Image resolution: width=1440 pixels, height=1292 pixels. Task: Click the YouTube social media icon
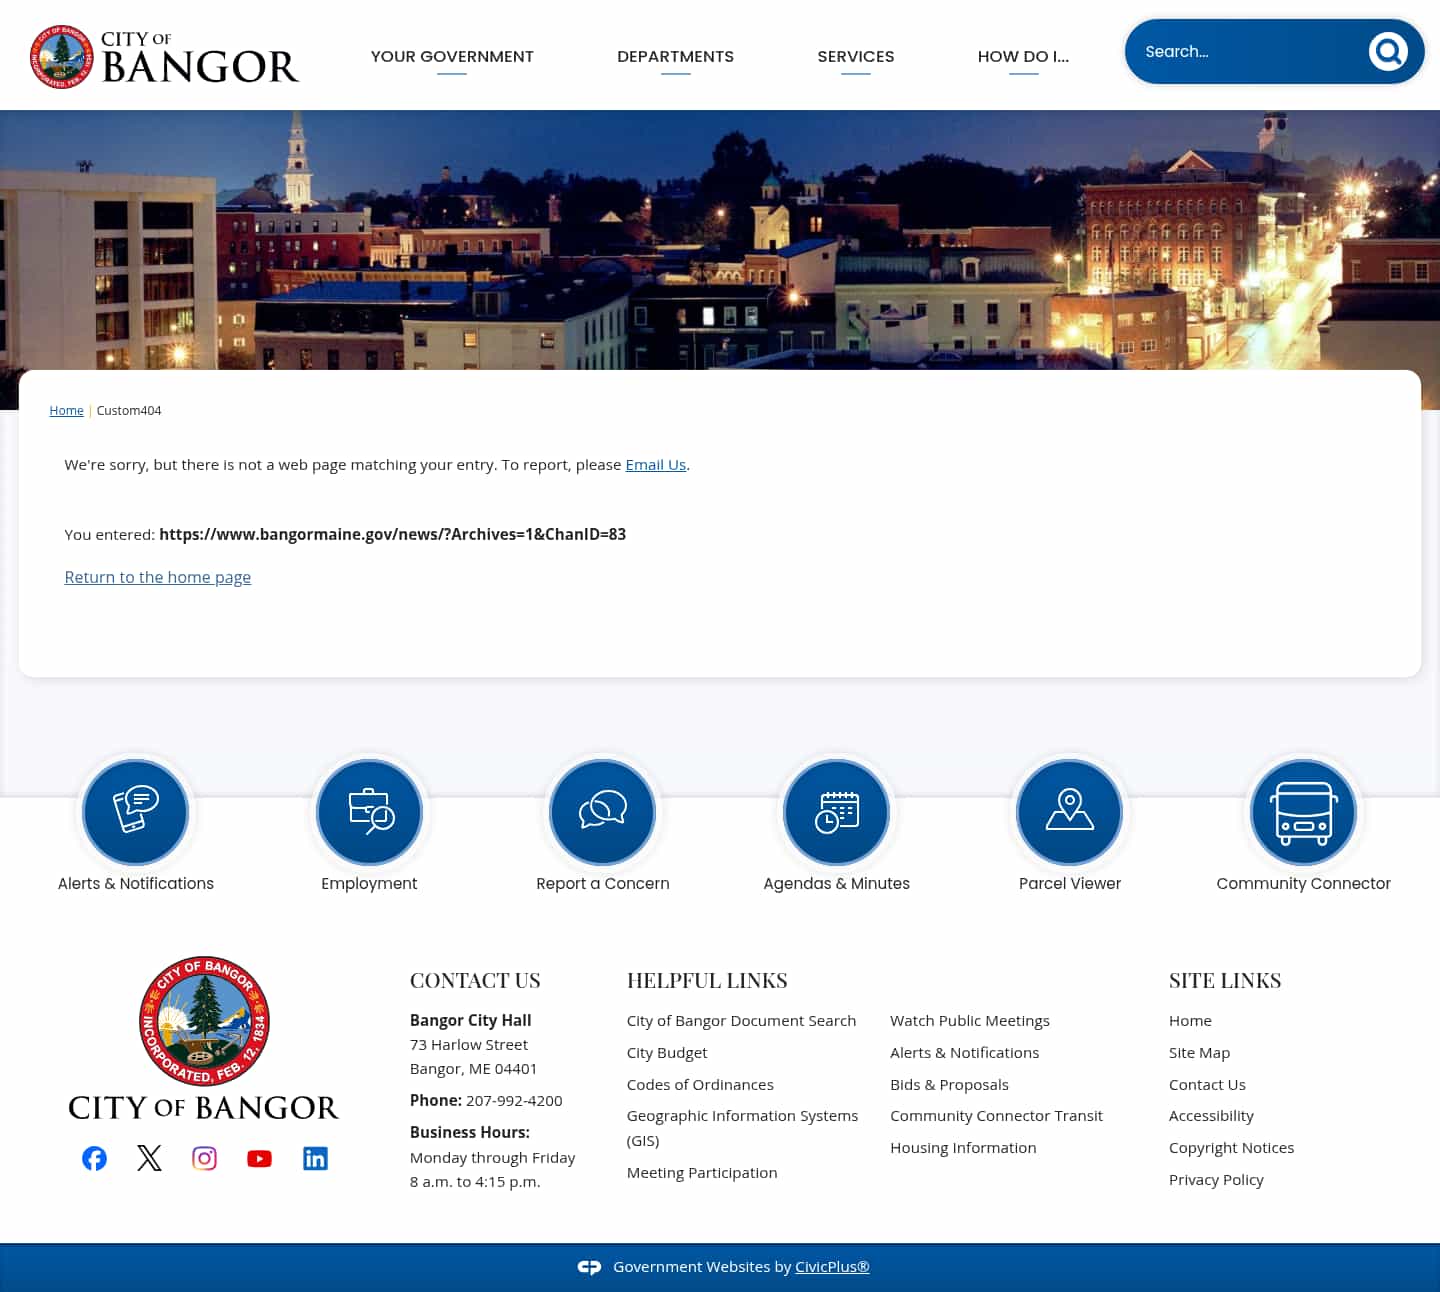click(259, 1158)
